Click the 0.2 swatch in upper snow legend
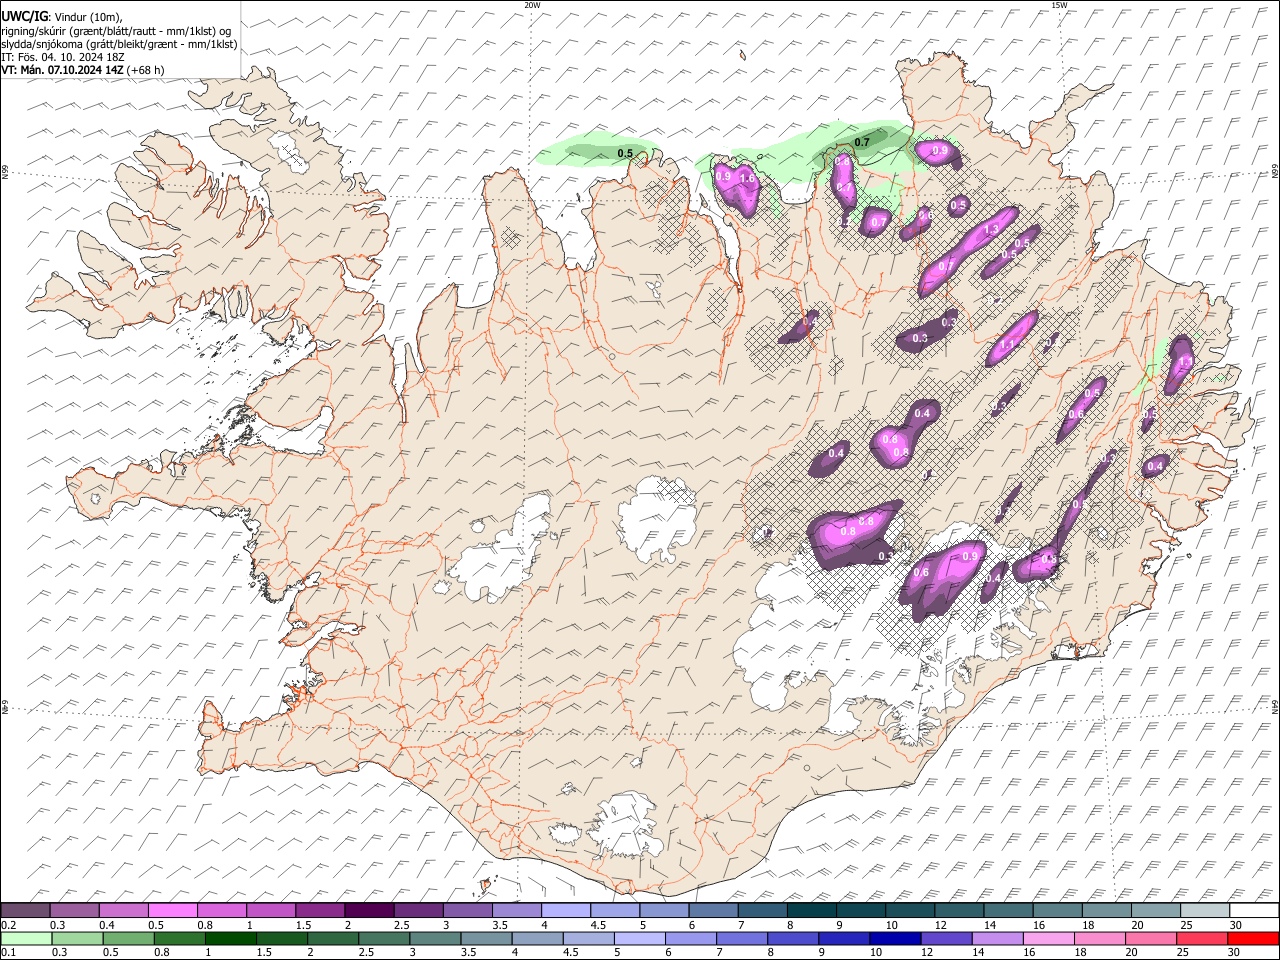This screenshot has height=960, width=1280. [x=25, y=910]
